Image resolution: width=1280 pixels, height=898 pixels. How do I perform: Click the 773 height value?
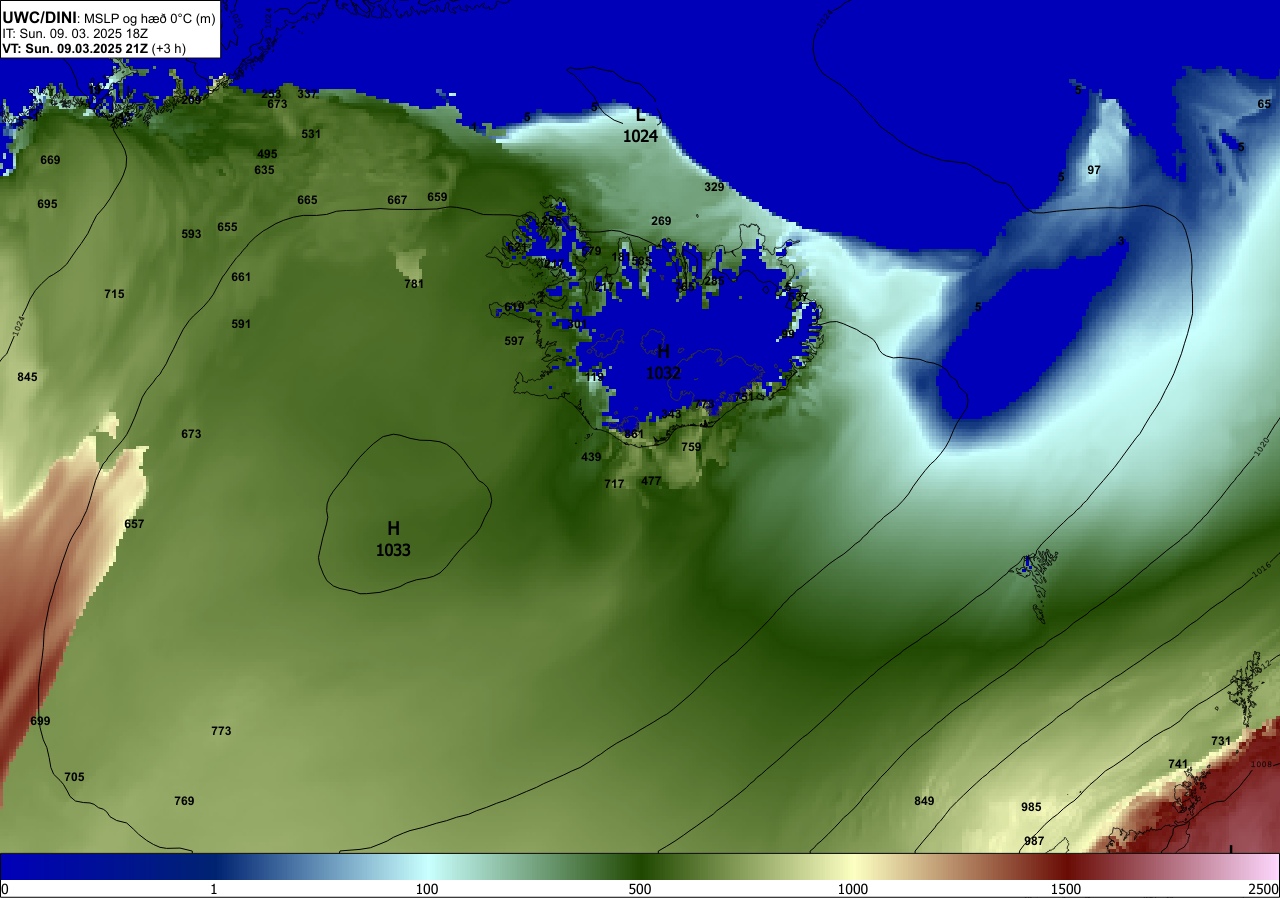(221, 731)
